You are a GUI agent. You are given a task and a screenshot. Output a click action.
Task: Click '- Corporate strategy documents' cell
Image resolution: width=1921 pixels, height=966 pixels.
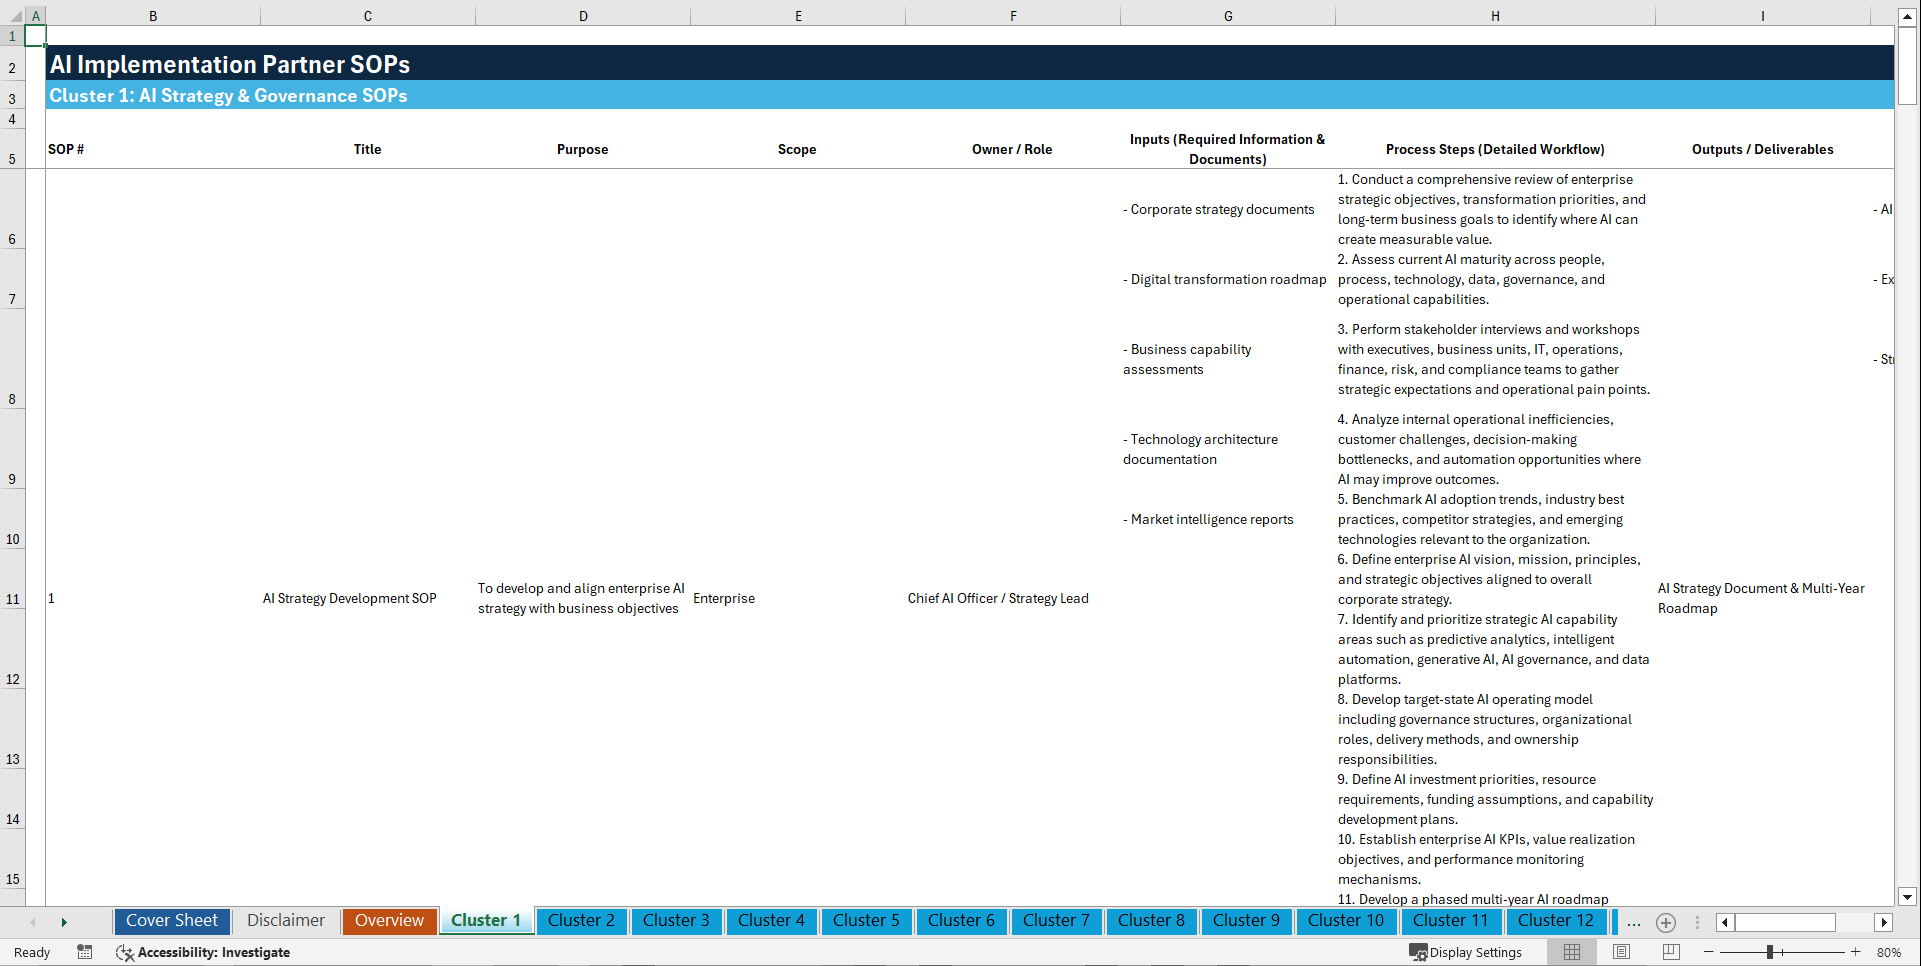[1218, 209]
